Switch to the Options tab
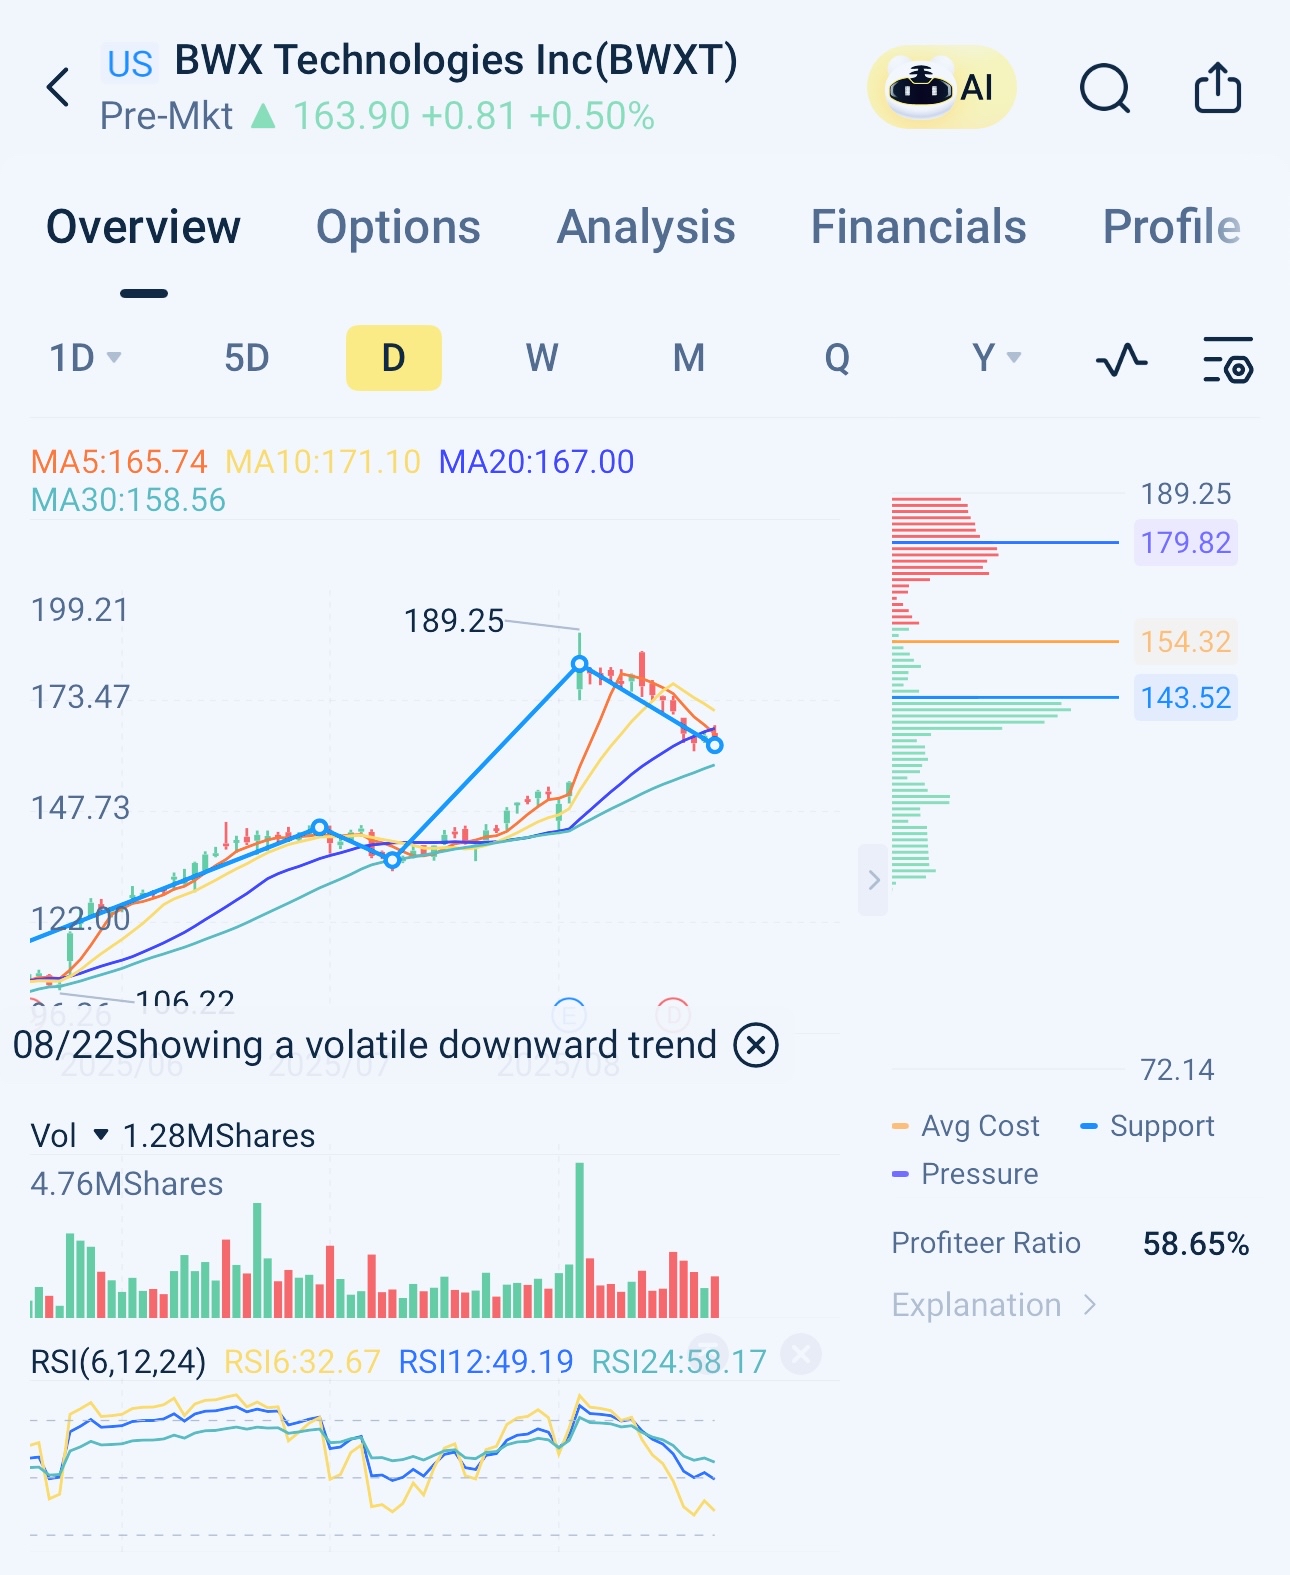 398,227
